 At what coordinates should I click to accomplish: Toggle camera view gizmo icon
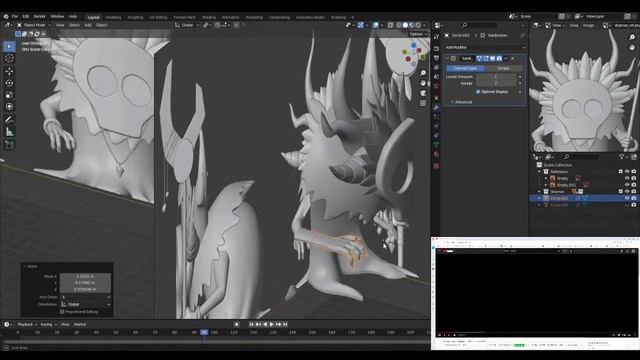423,93
